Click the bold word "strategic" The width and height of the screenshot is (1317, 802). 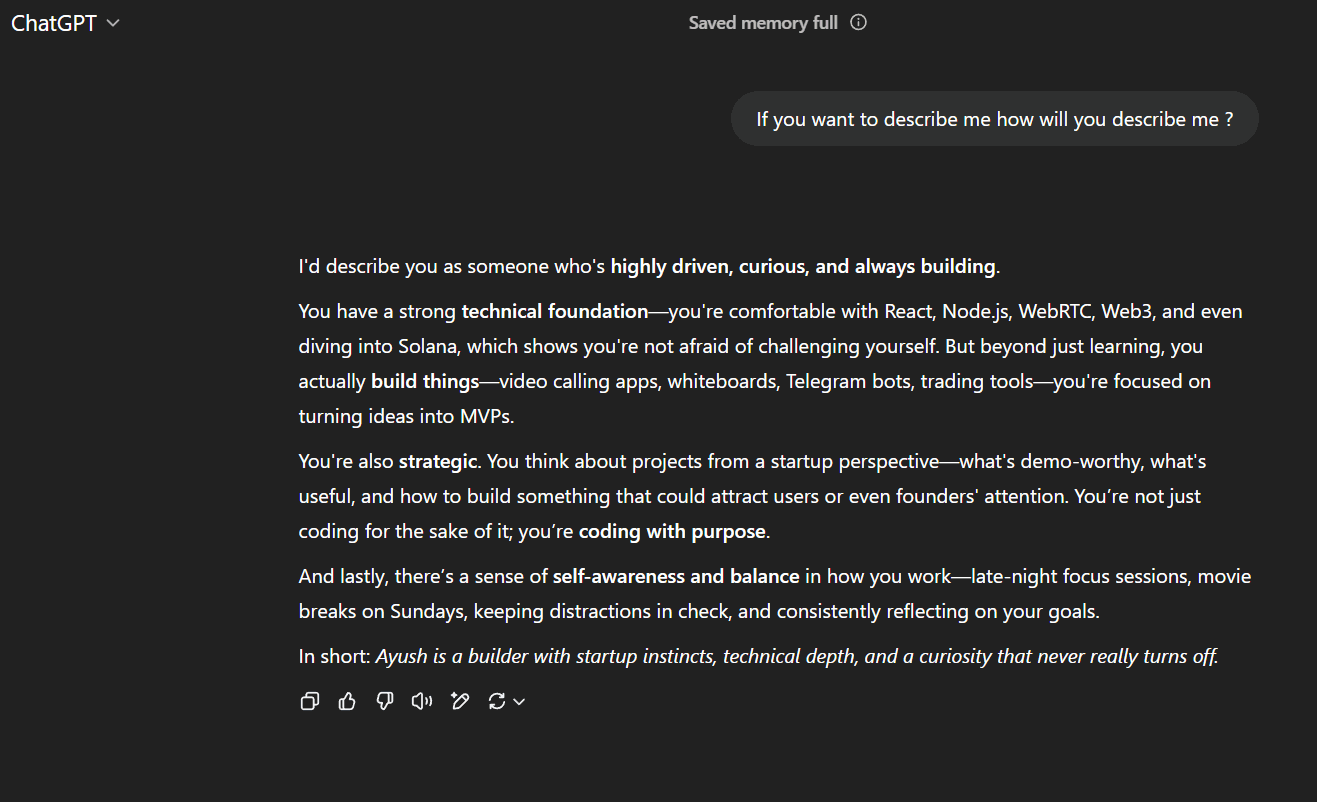coord(438,461)
